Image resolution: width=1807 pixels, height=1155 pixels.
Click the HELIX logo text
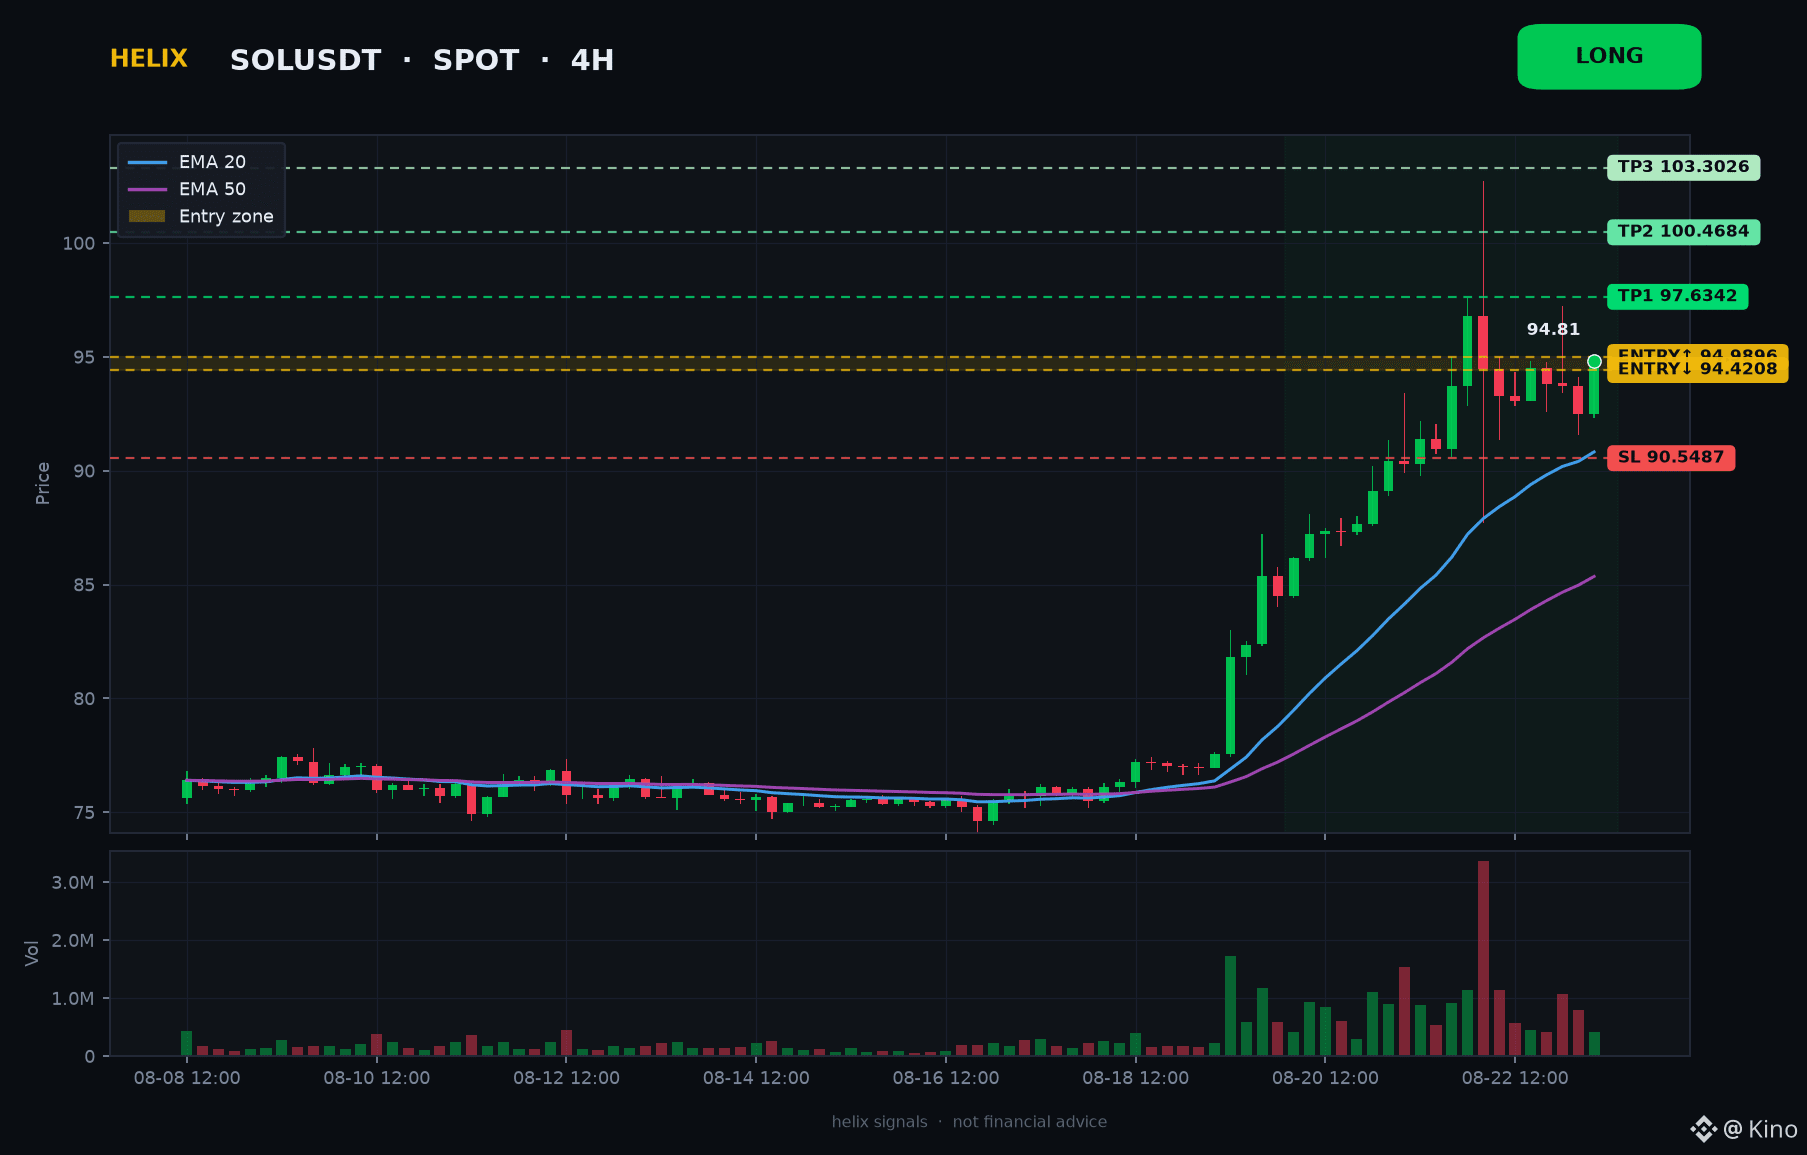tap(149, 59)
